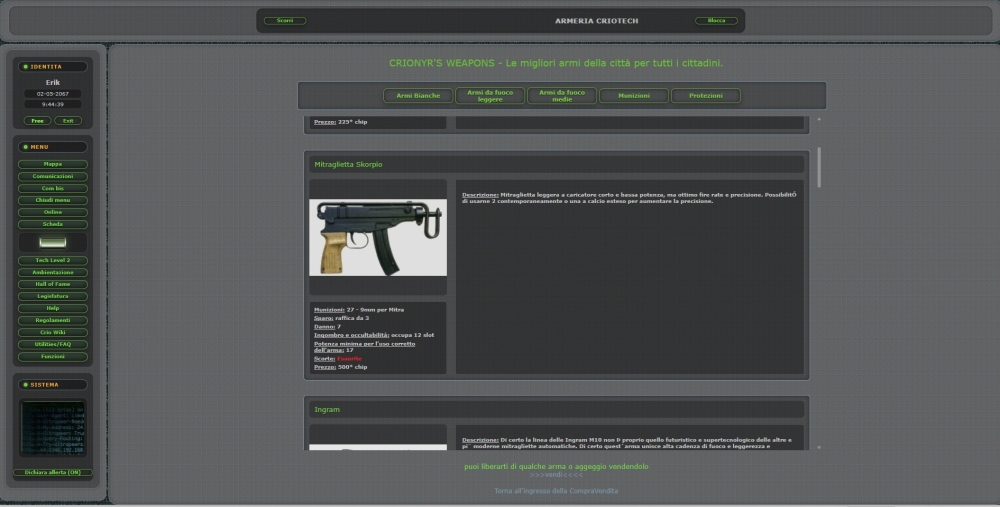This screenshot has height=507, width=1000.
Task: Click the Munizioni: 27 - 9mm per Mitra line
Action: click(359, 310)
